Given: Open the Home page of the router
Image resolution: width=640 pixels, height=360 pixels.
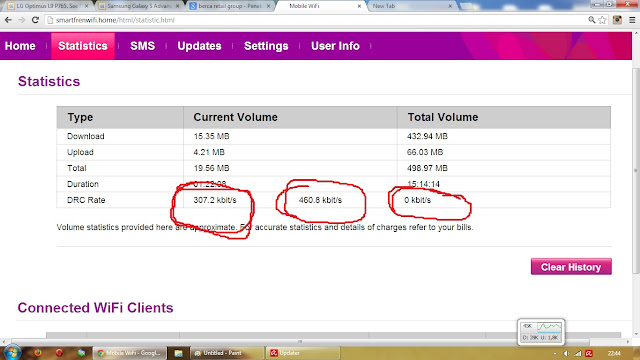Looking at the screenshot, I should tap(20, 46).
